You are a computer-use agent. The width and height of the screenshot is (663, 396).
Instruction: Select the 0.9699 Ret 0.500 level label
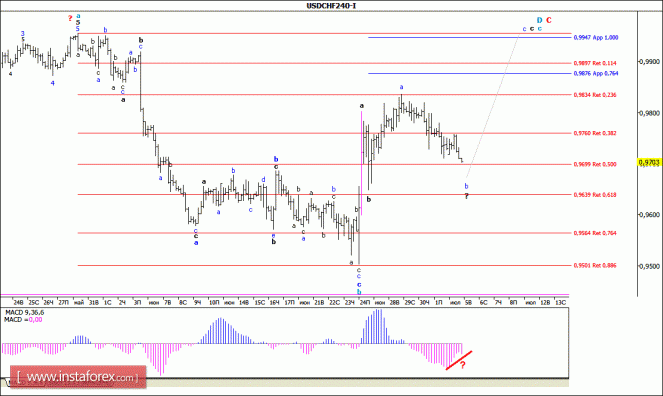click(595, 164)
